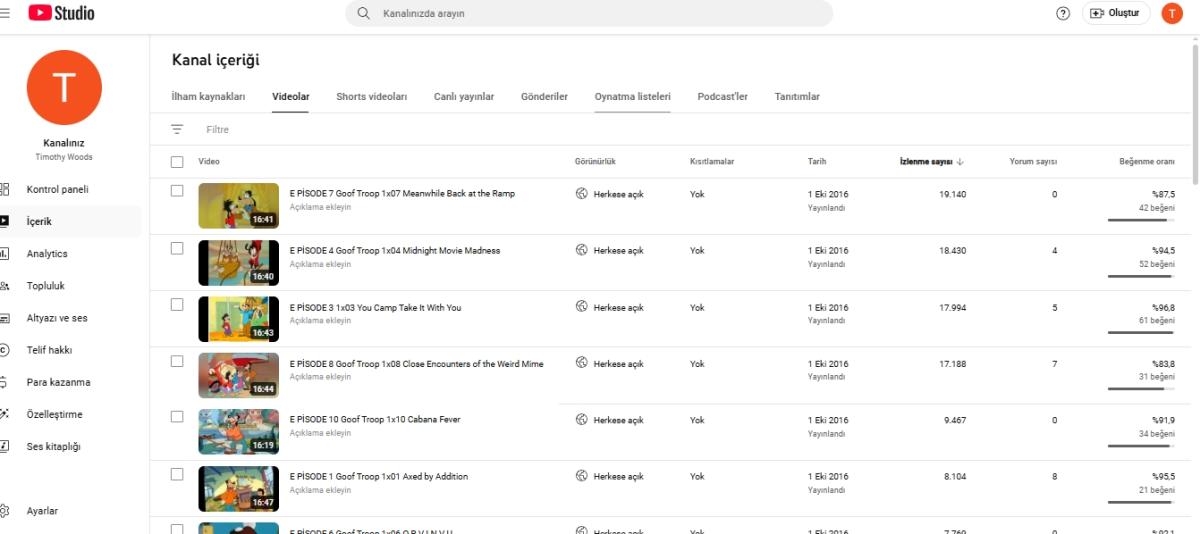Open the Herkese açık visibility dropdown for EPISODE 3

(618, 307)
